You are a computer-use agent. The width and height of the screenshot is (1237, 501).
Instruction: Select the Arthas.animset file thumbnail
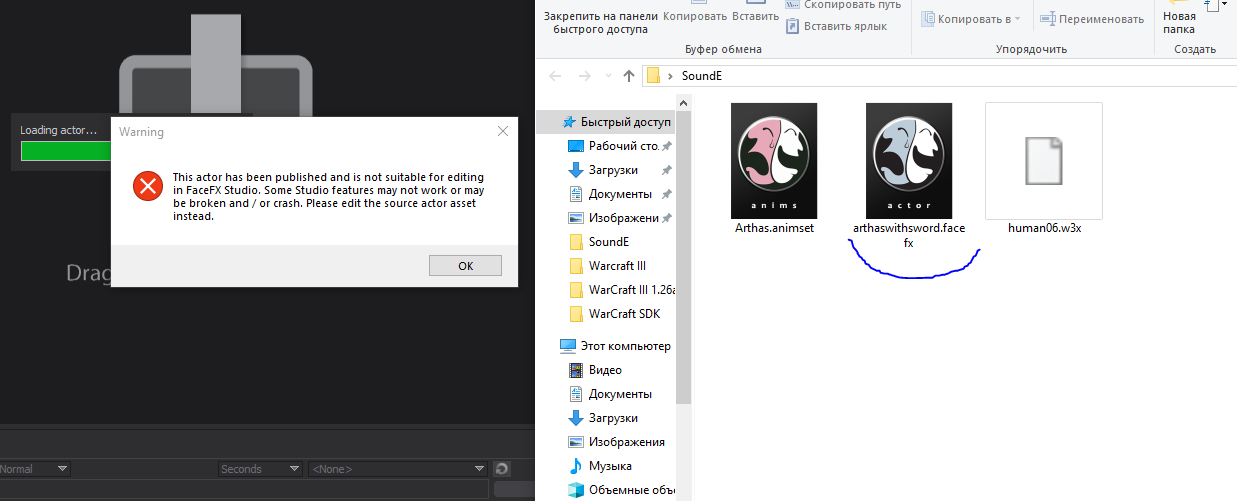tap(774, 160)
